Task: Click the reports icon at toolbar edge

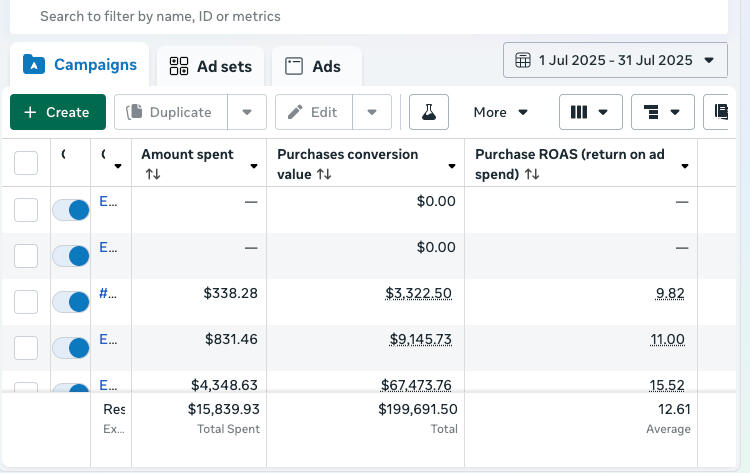Action: 720,112
